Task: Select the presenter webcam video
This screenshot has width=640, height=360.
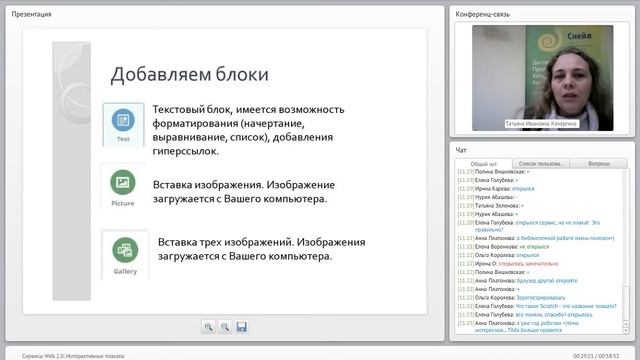Action: [542, 78]
